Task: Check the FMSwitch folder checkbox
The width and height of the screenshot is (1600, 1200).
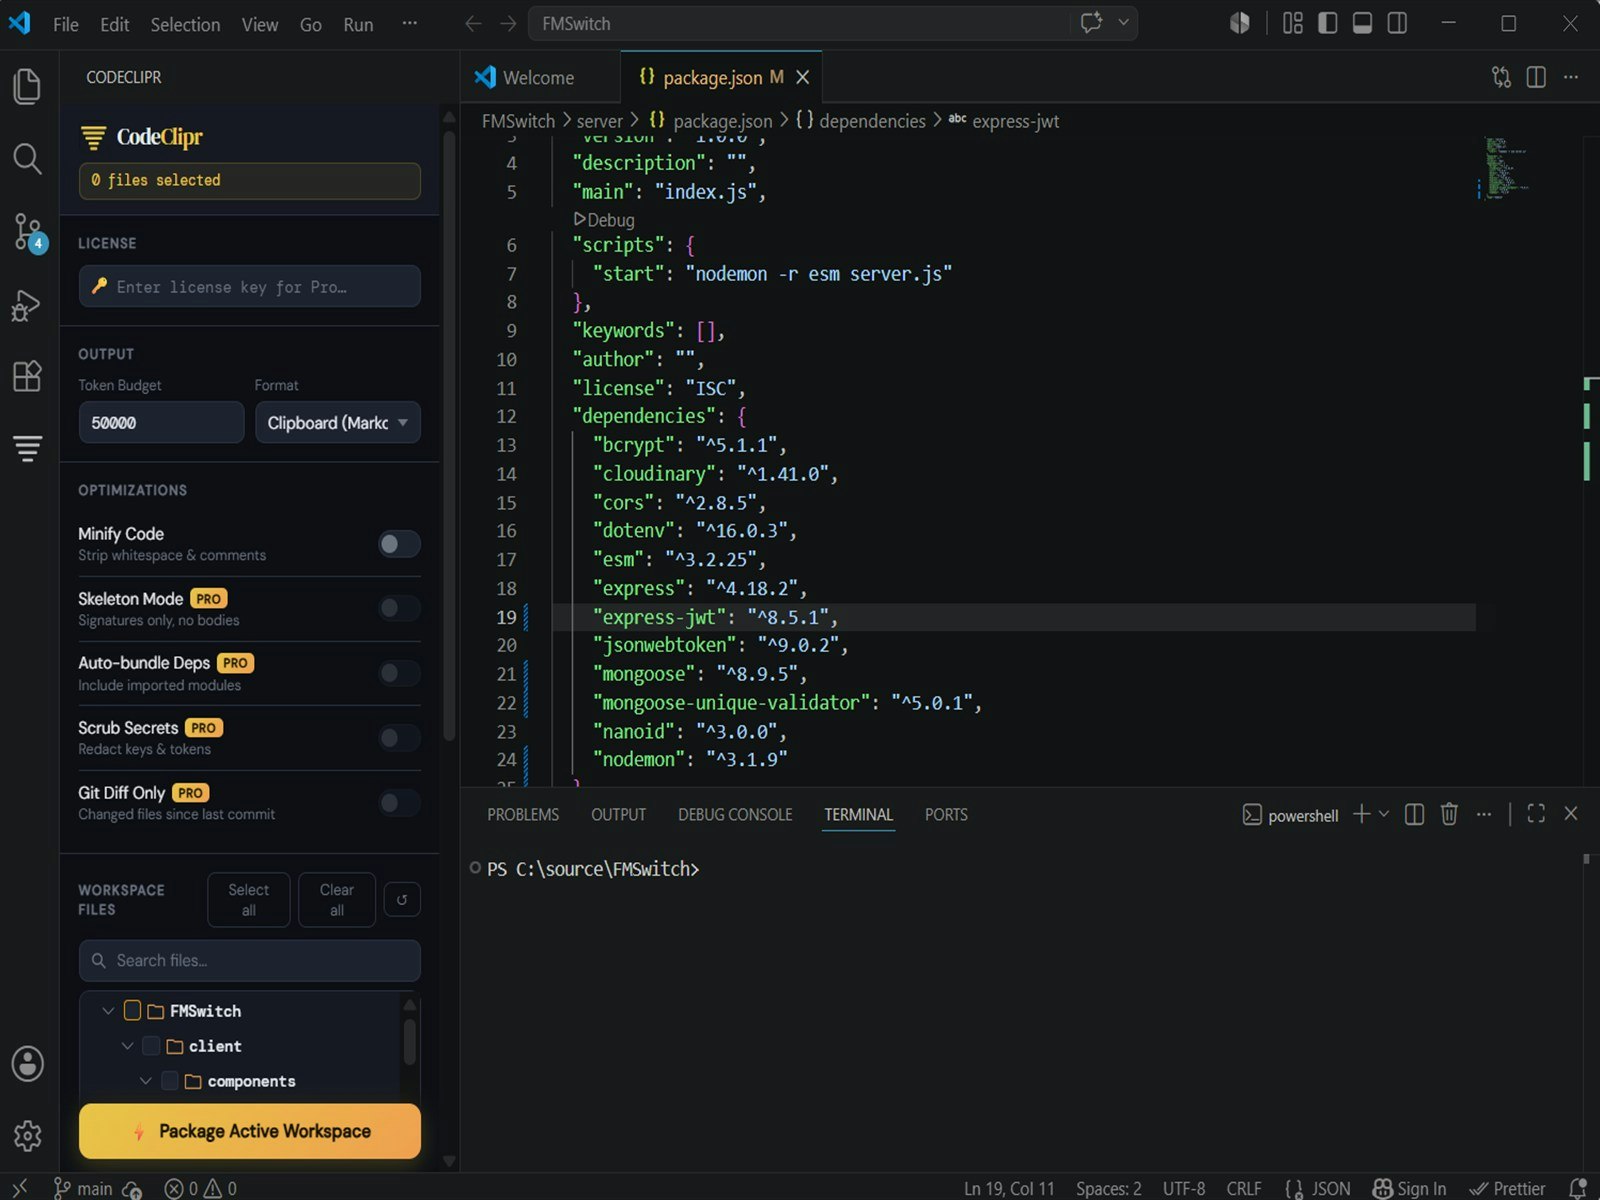Action: point(132,1010)
